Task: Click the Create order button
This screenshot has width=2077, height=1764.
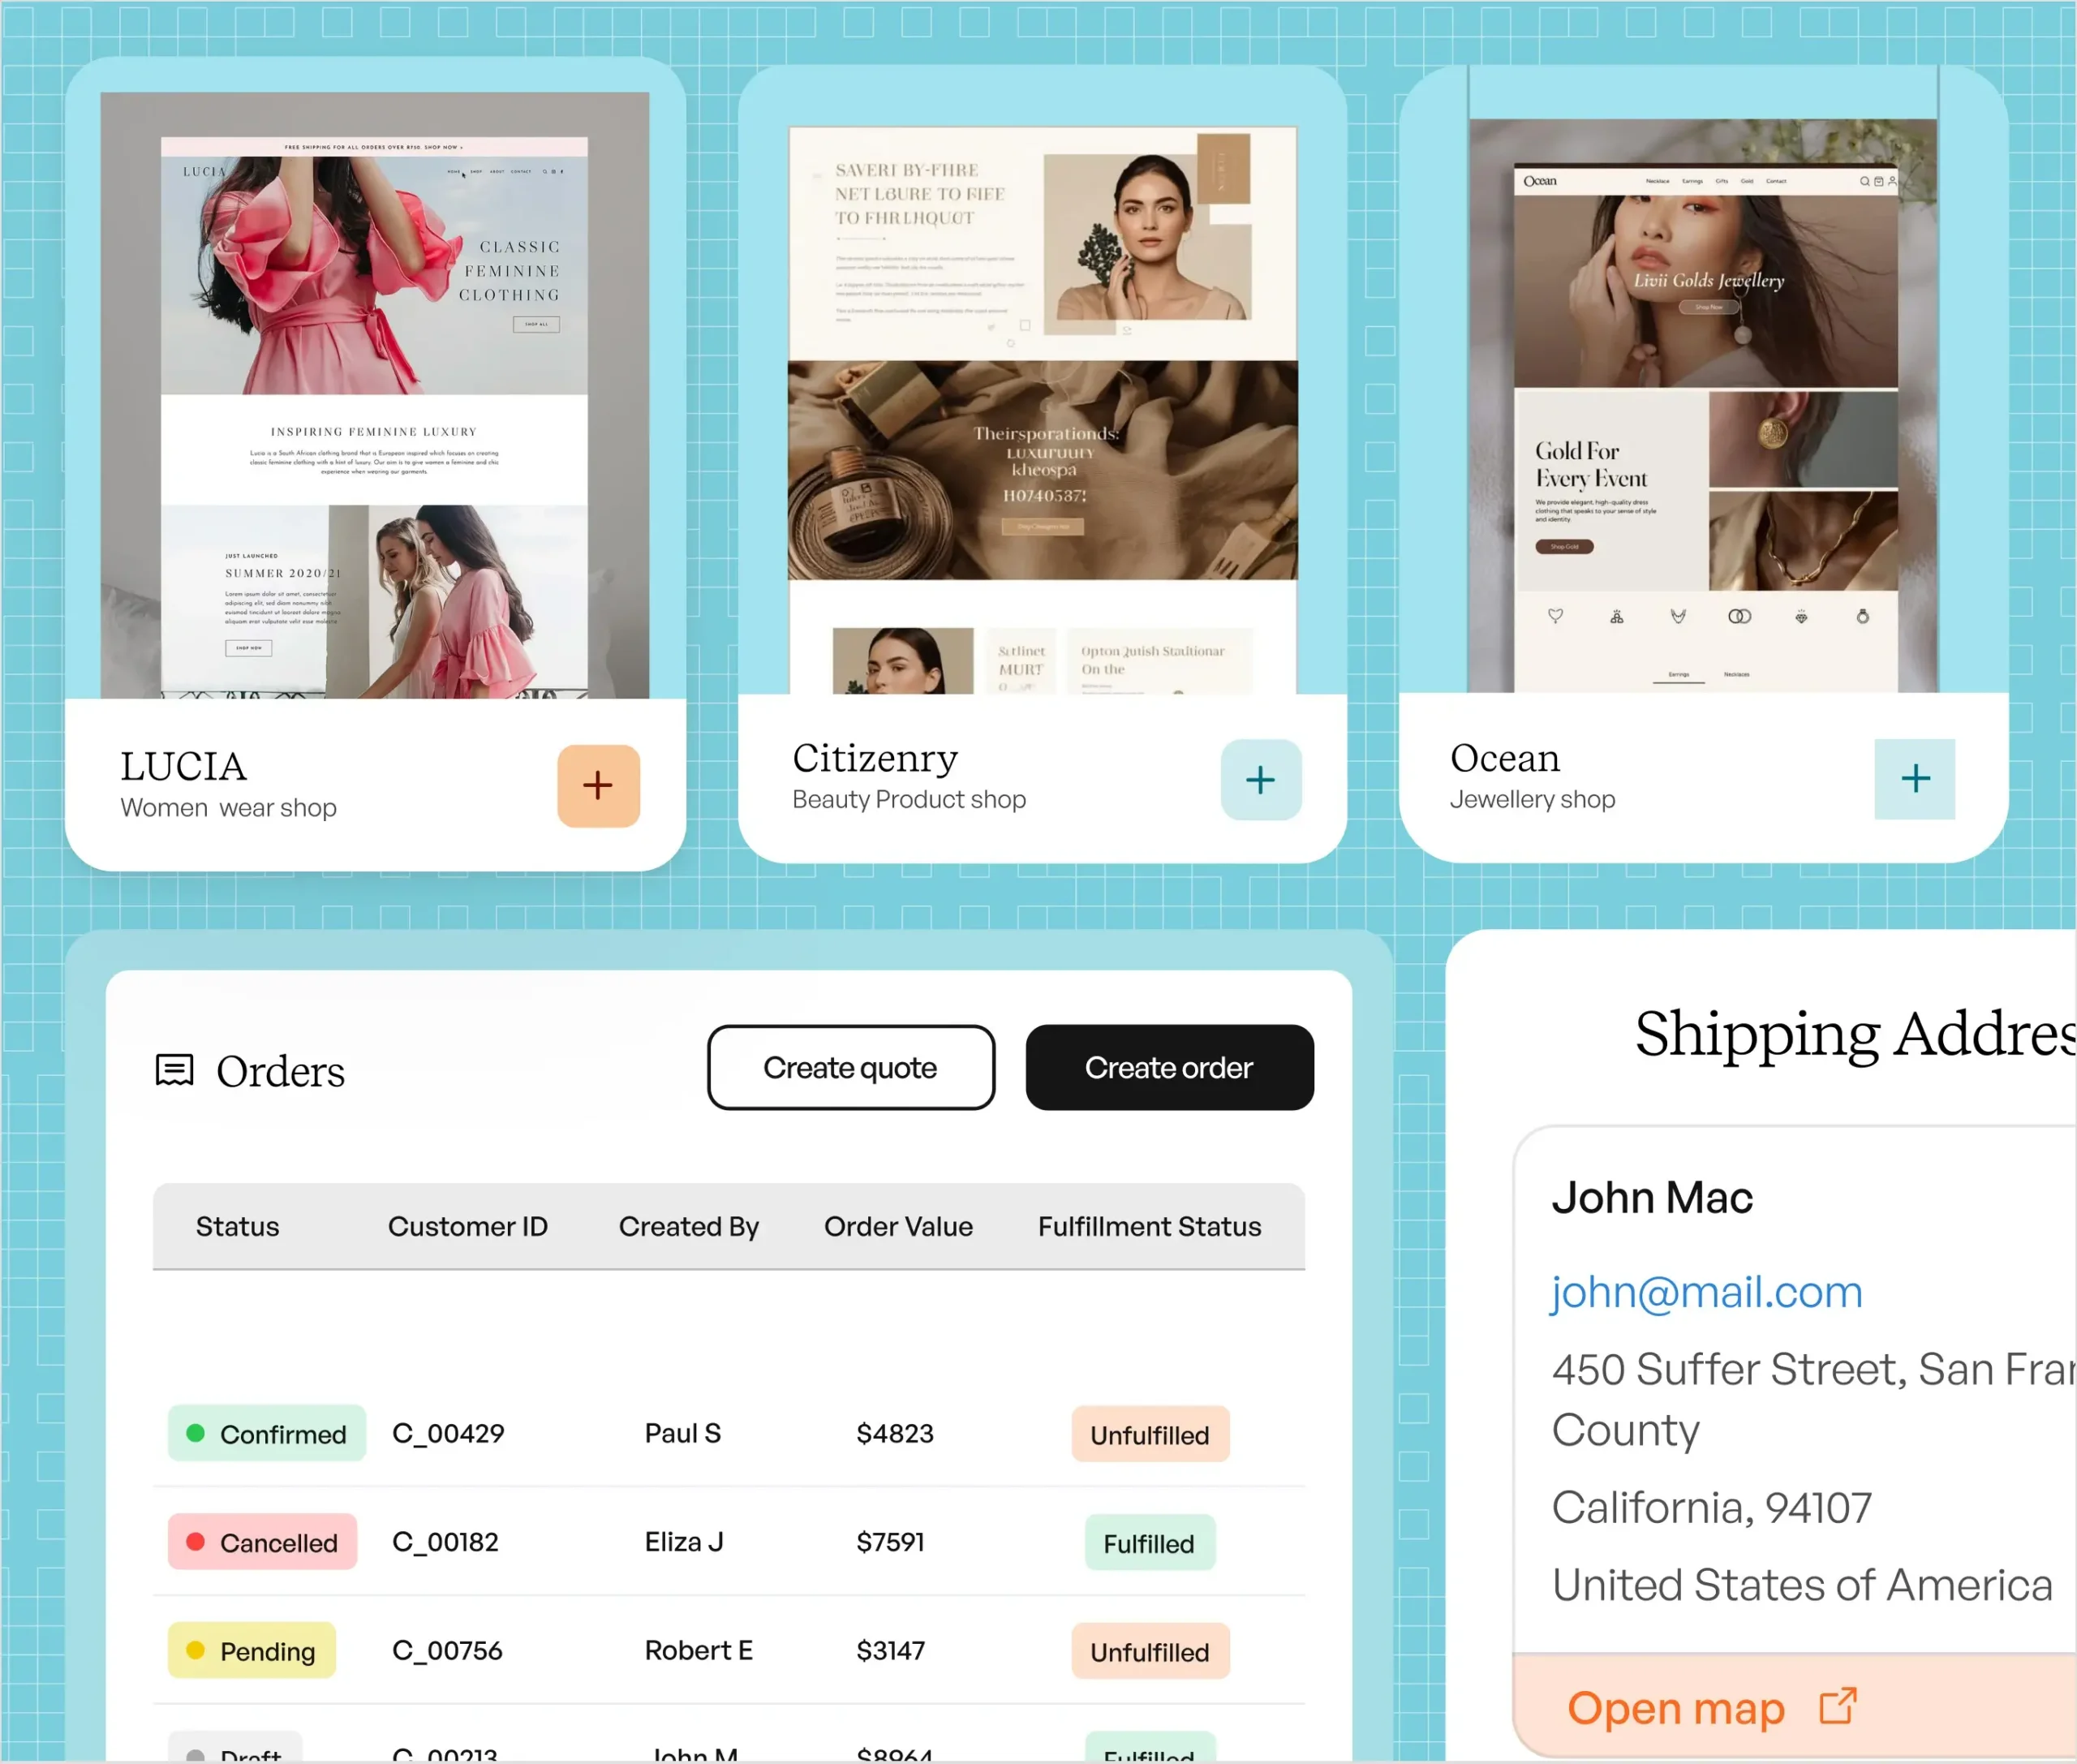Action: pyautogui.click(x=1169, y=1067)
